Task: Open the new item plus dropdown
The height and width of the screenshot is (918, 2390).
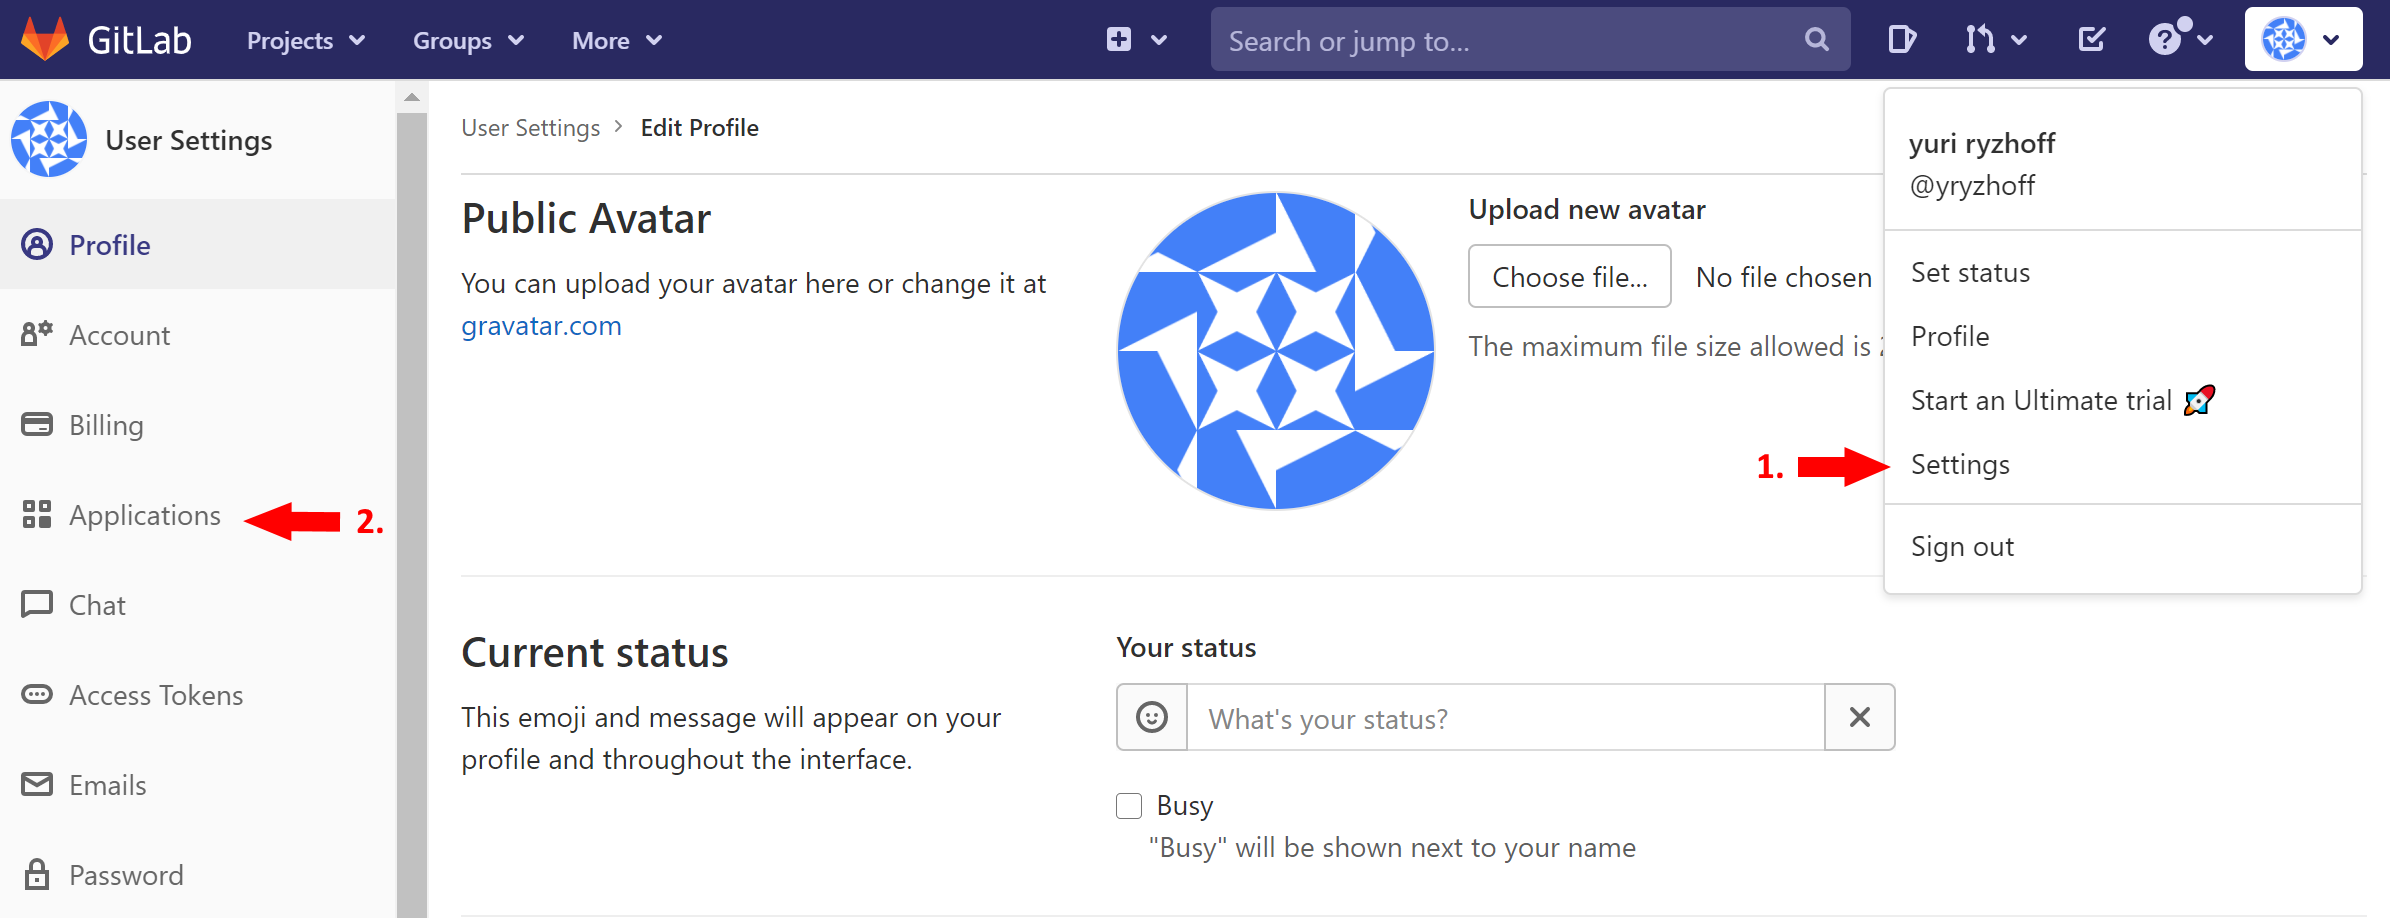Action: (x=1137, y=40)
